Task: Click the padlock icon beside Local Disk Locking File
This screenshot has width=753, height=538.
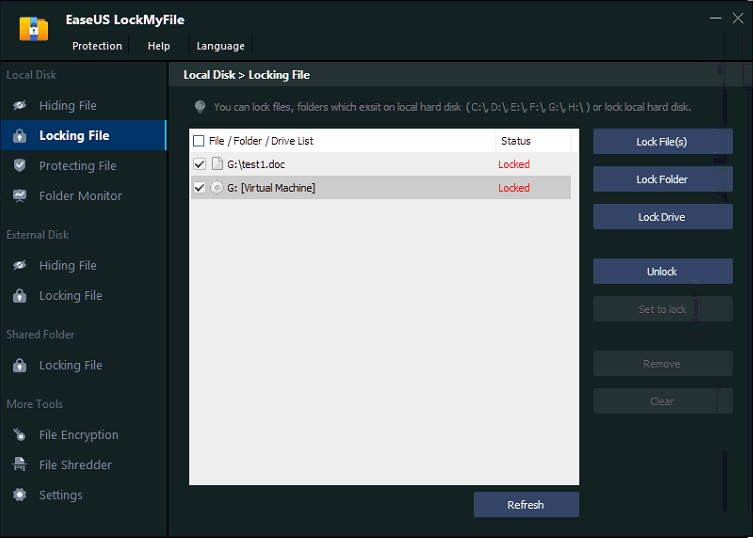Action: click(x=20, y=136)
